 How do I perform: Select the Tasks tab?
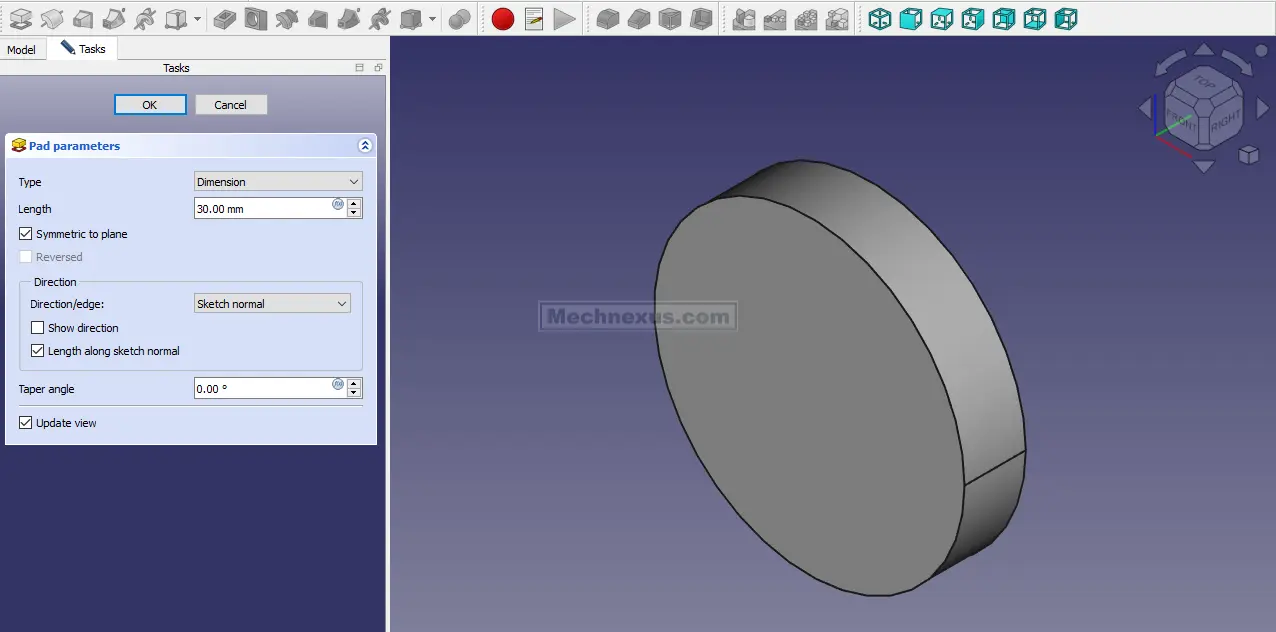click(84, 49)
